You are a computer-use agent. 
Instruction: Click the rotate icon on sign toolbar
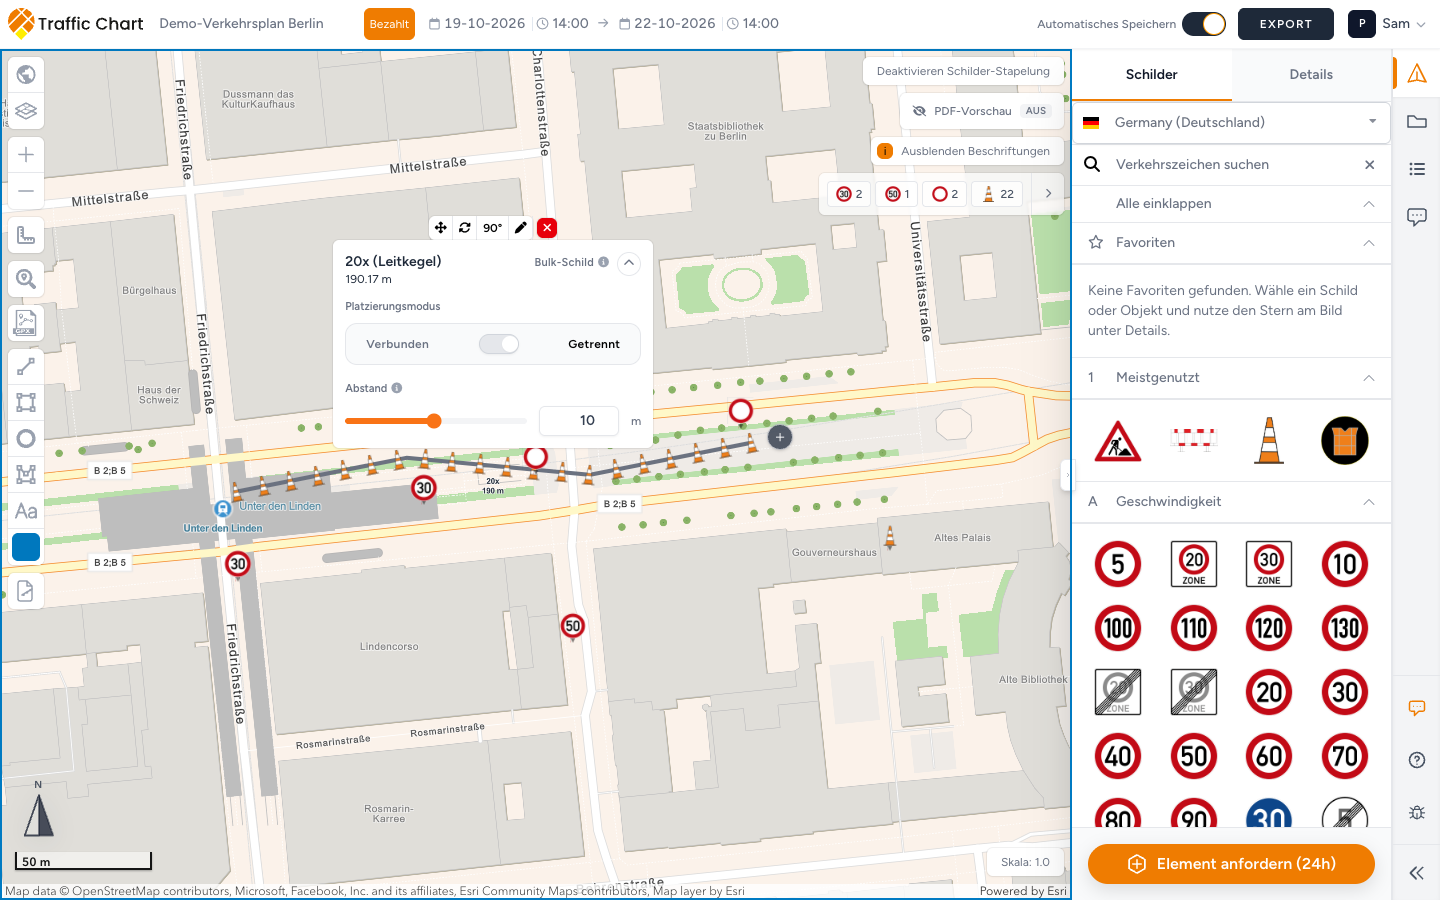pos(465,228)
